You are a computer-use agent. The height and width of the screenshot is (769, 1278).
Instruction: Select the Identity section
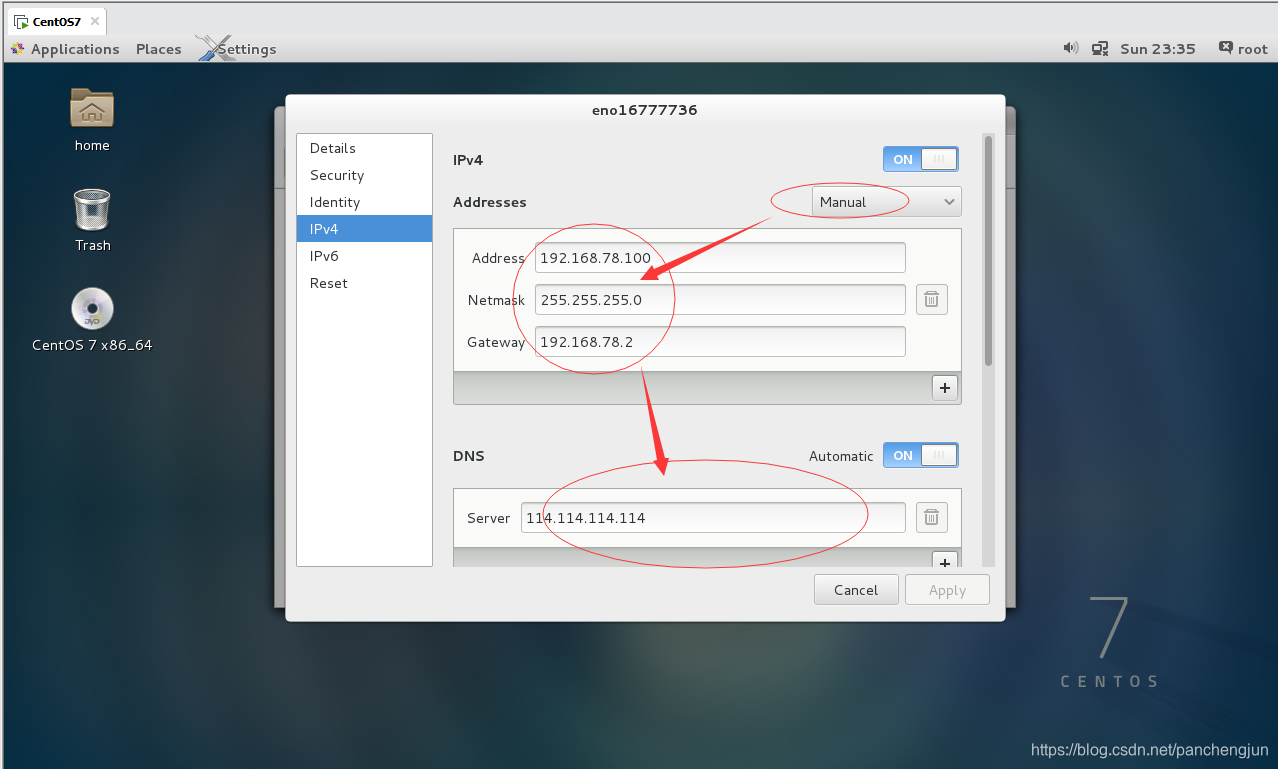click(x=364, y=202)
